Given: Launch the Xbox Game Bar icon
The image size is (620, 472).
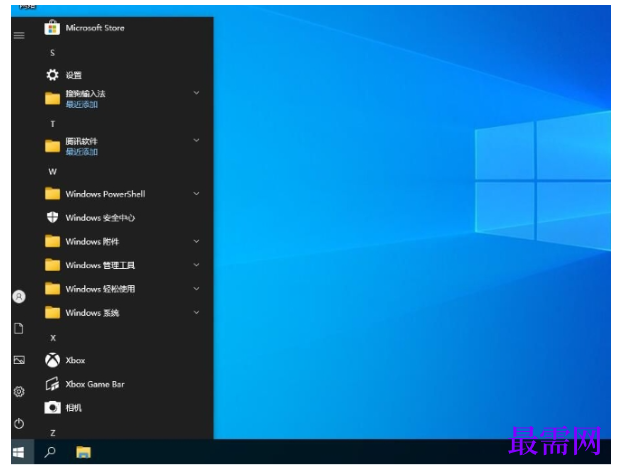Looking at the screenshot, I should click(52, 384).
